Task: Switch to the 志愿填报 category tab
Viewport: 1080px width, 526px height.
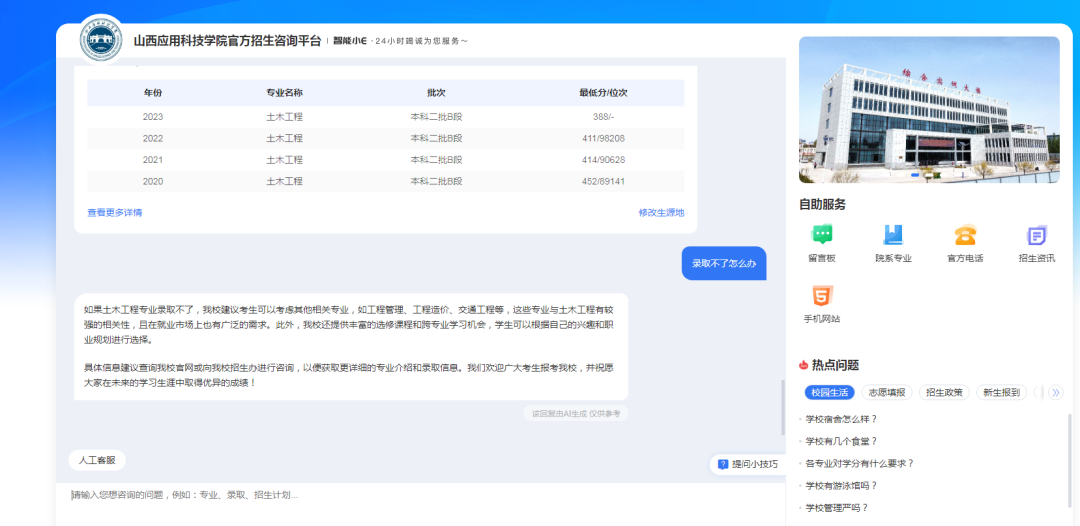Action: [886, 393]
